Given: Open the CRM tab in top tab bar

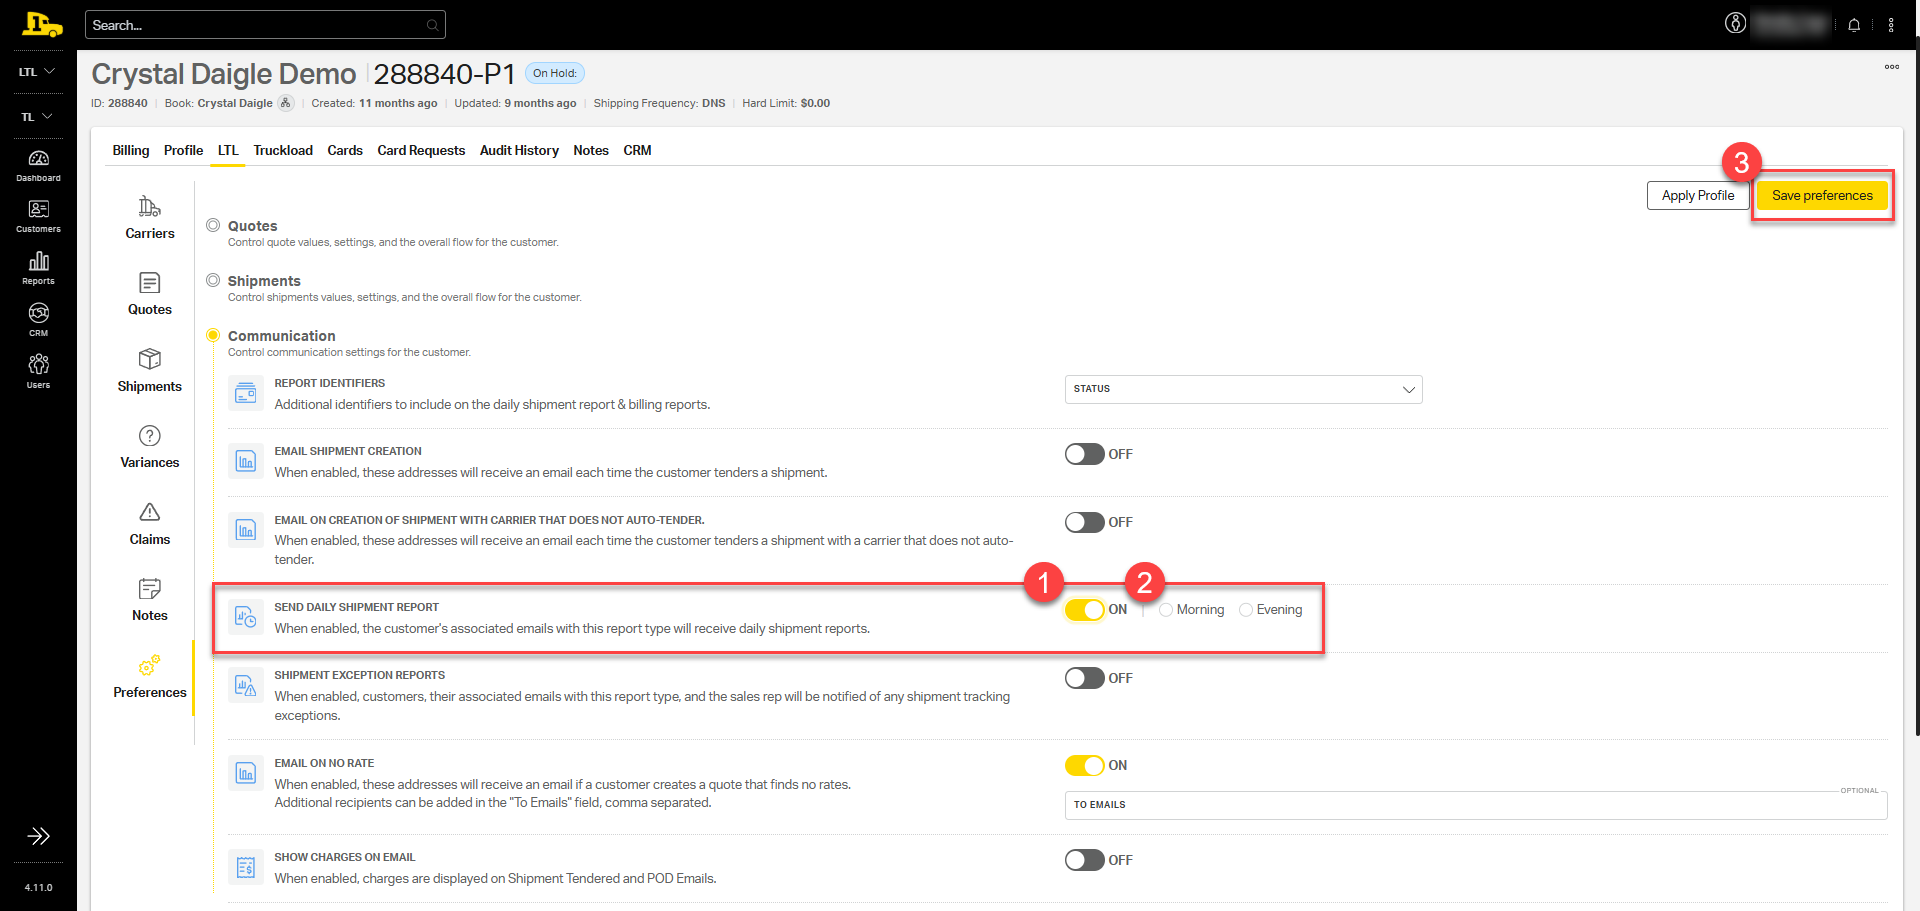Looking at the screenshot, I should (x=637, y=150).
